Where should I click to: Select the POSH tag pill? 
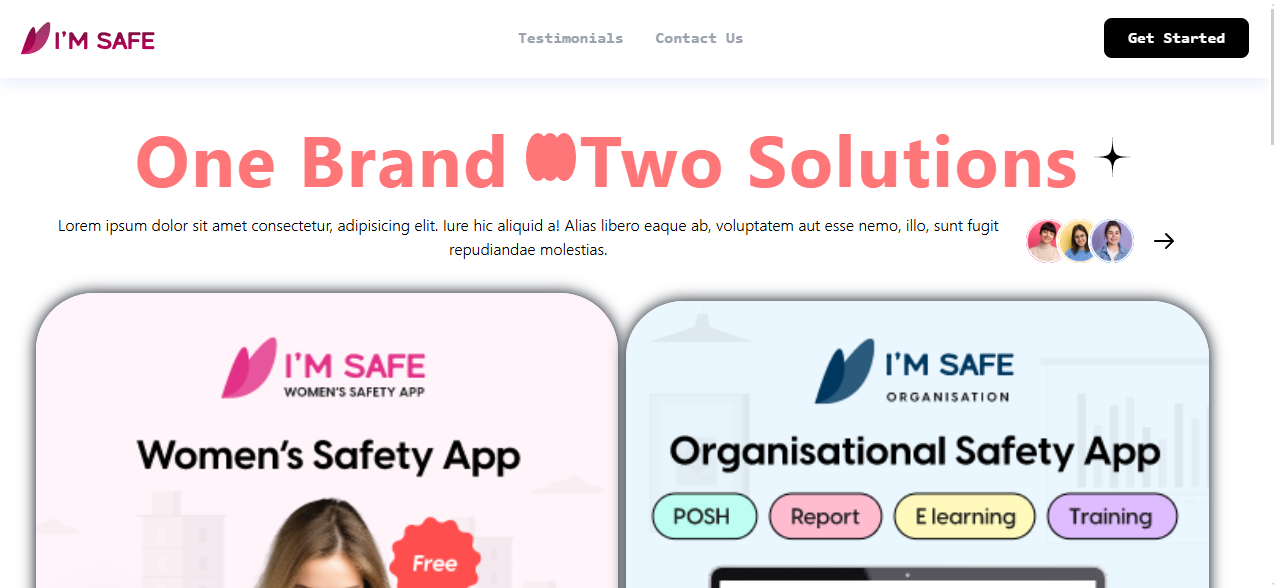[x=704, y=516]
